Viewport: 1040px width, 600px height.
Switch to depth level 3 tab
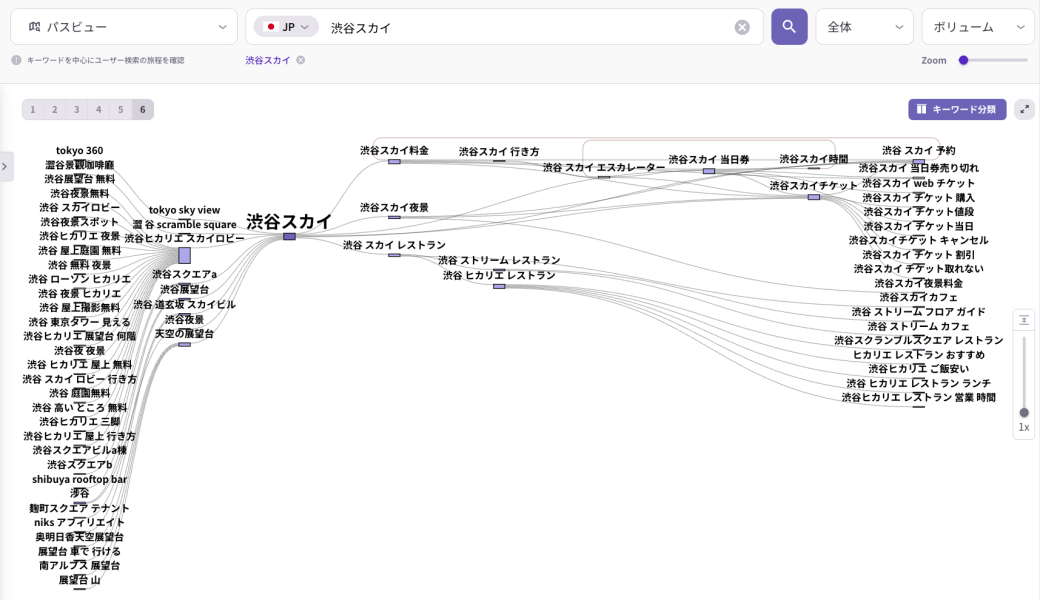point(77,109)
